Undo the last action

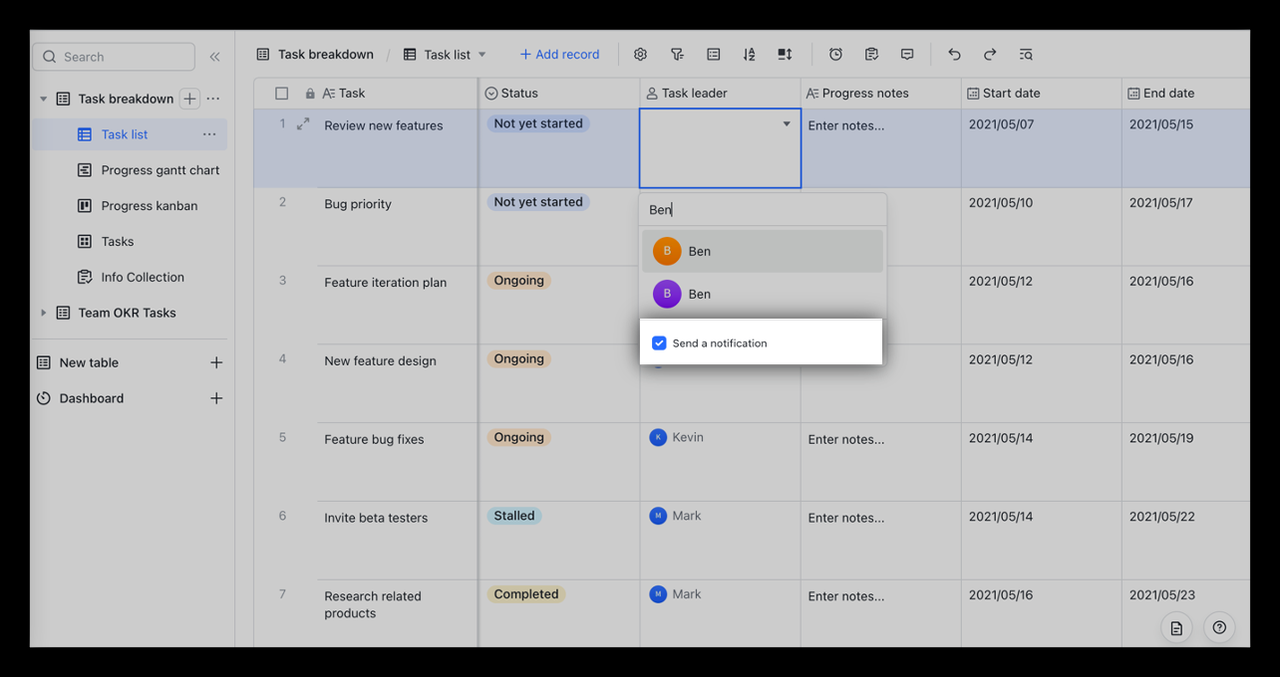(x=954, y=55)
